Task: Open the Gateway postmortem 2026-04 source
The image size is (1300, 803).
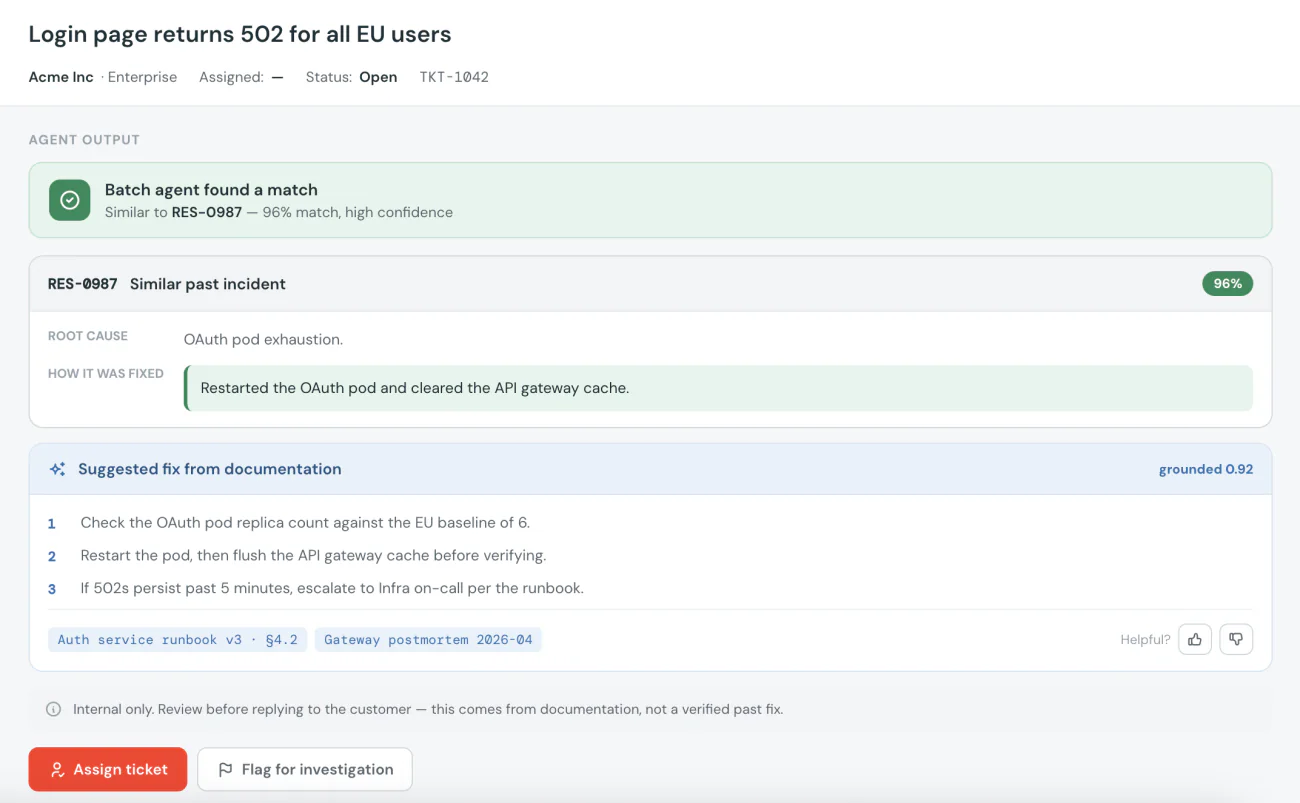Action: pyautogui.click(x=428, y=639)
